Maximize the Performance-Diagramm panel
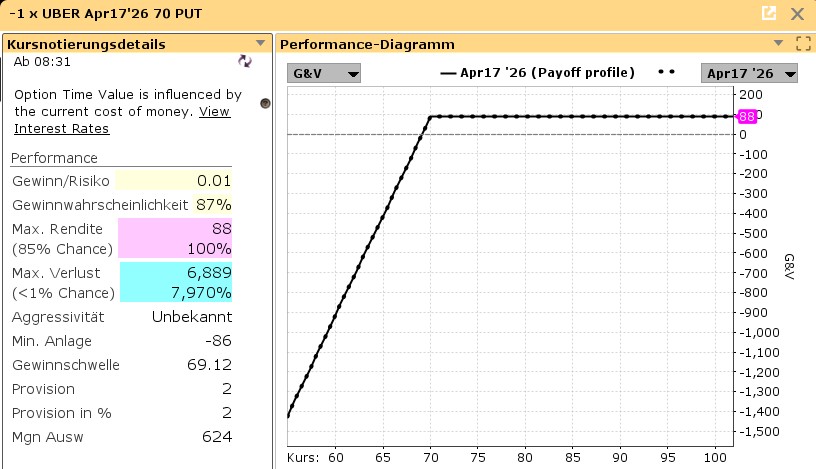The height and width of the screenshot is (469, 816). (x=804, y=44)
